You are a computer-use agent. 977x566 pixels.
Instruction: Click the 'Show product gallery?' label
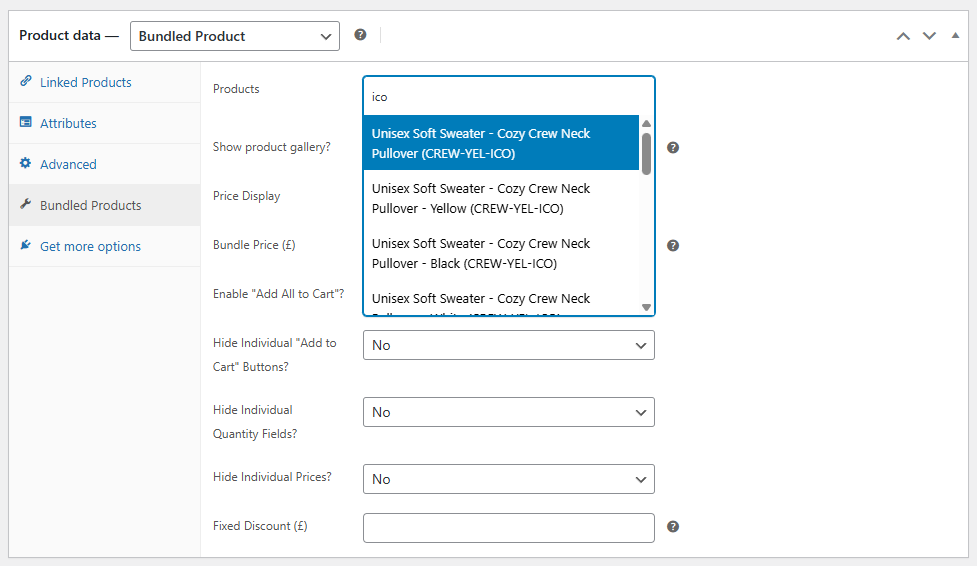click(x=272, y=147)
